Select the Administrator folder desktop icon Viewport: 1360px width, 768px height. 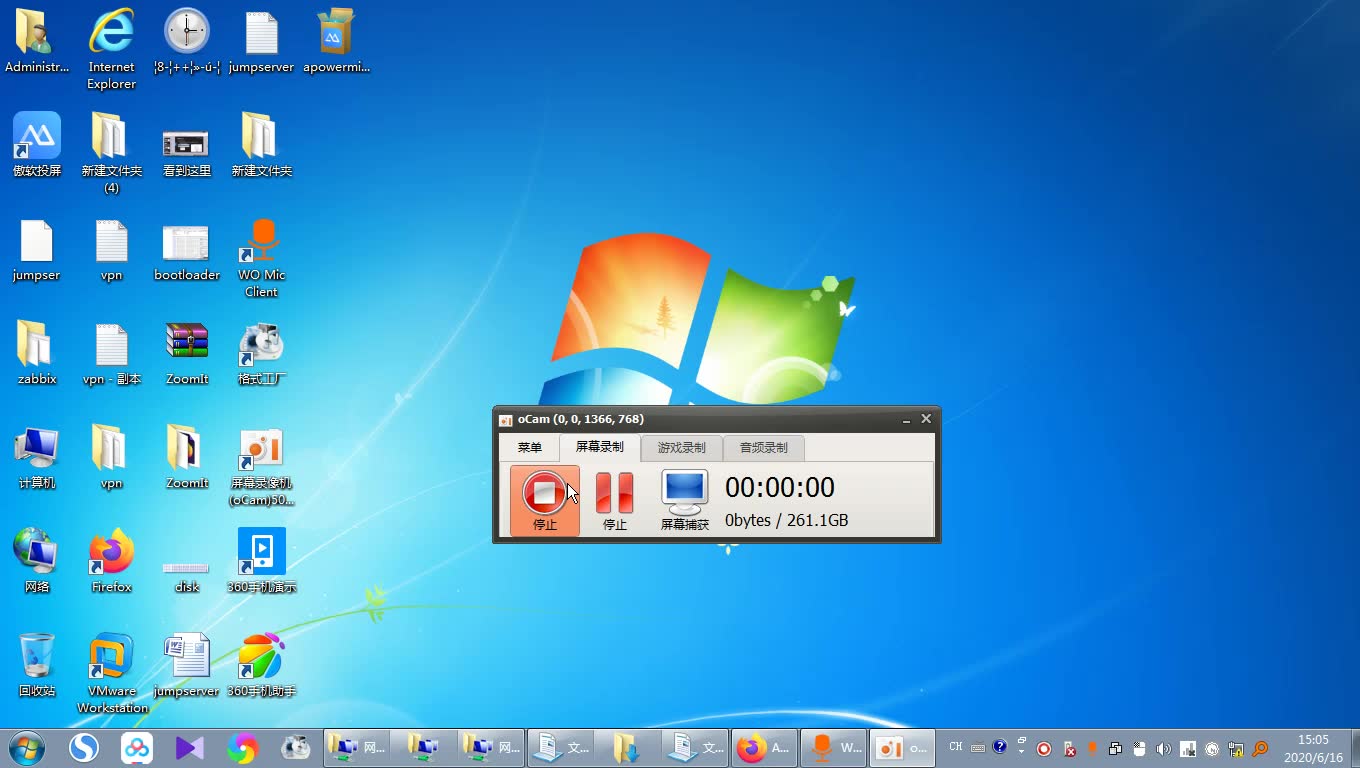[x=37, y=42]
